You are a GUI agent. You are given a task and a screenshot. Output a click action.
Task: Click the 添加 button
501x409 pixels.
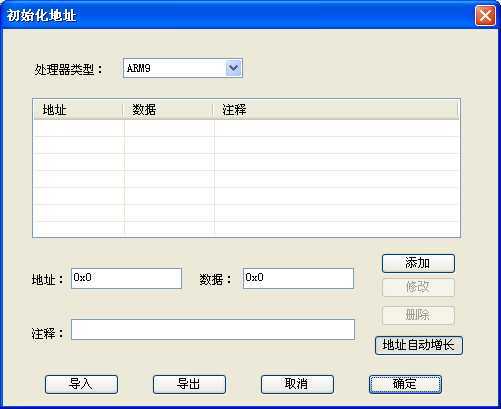pos(418,263)
